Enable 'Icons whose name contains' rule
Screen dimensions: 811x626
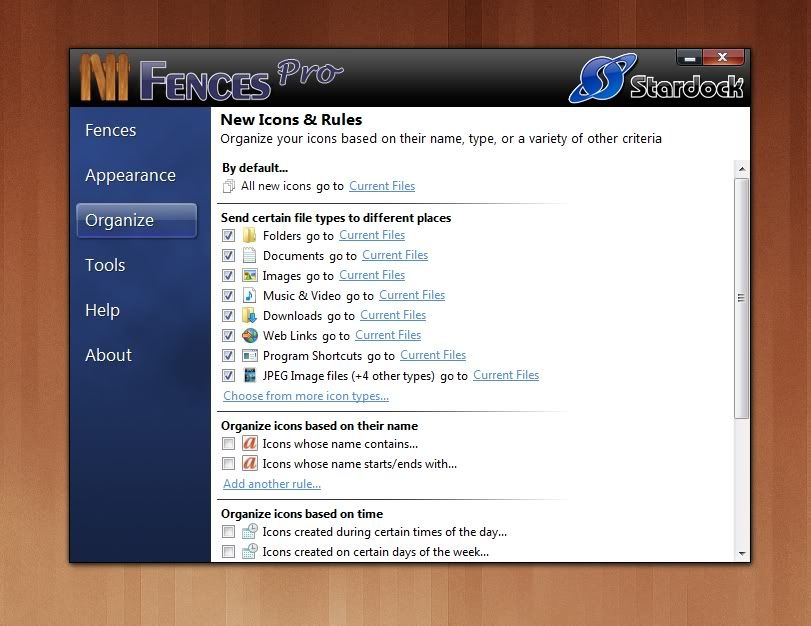(x=228, y=444)
